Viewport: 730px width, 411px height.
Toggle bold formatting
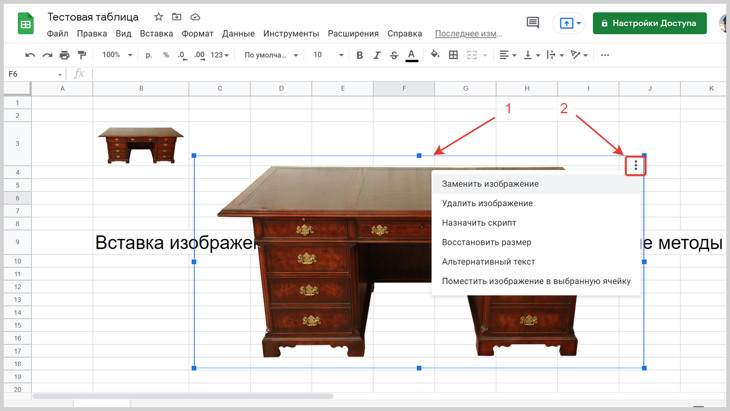(360, 55)
